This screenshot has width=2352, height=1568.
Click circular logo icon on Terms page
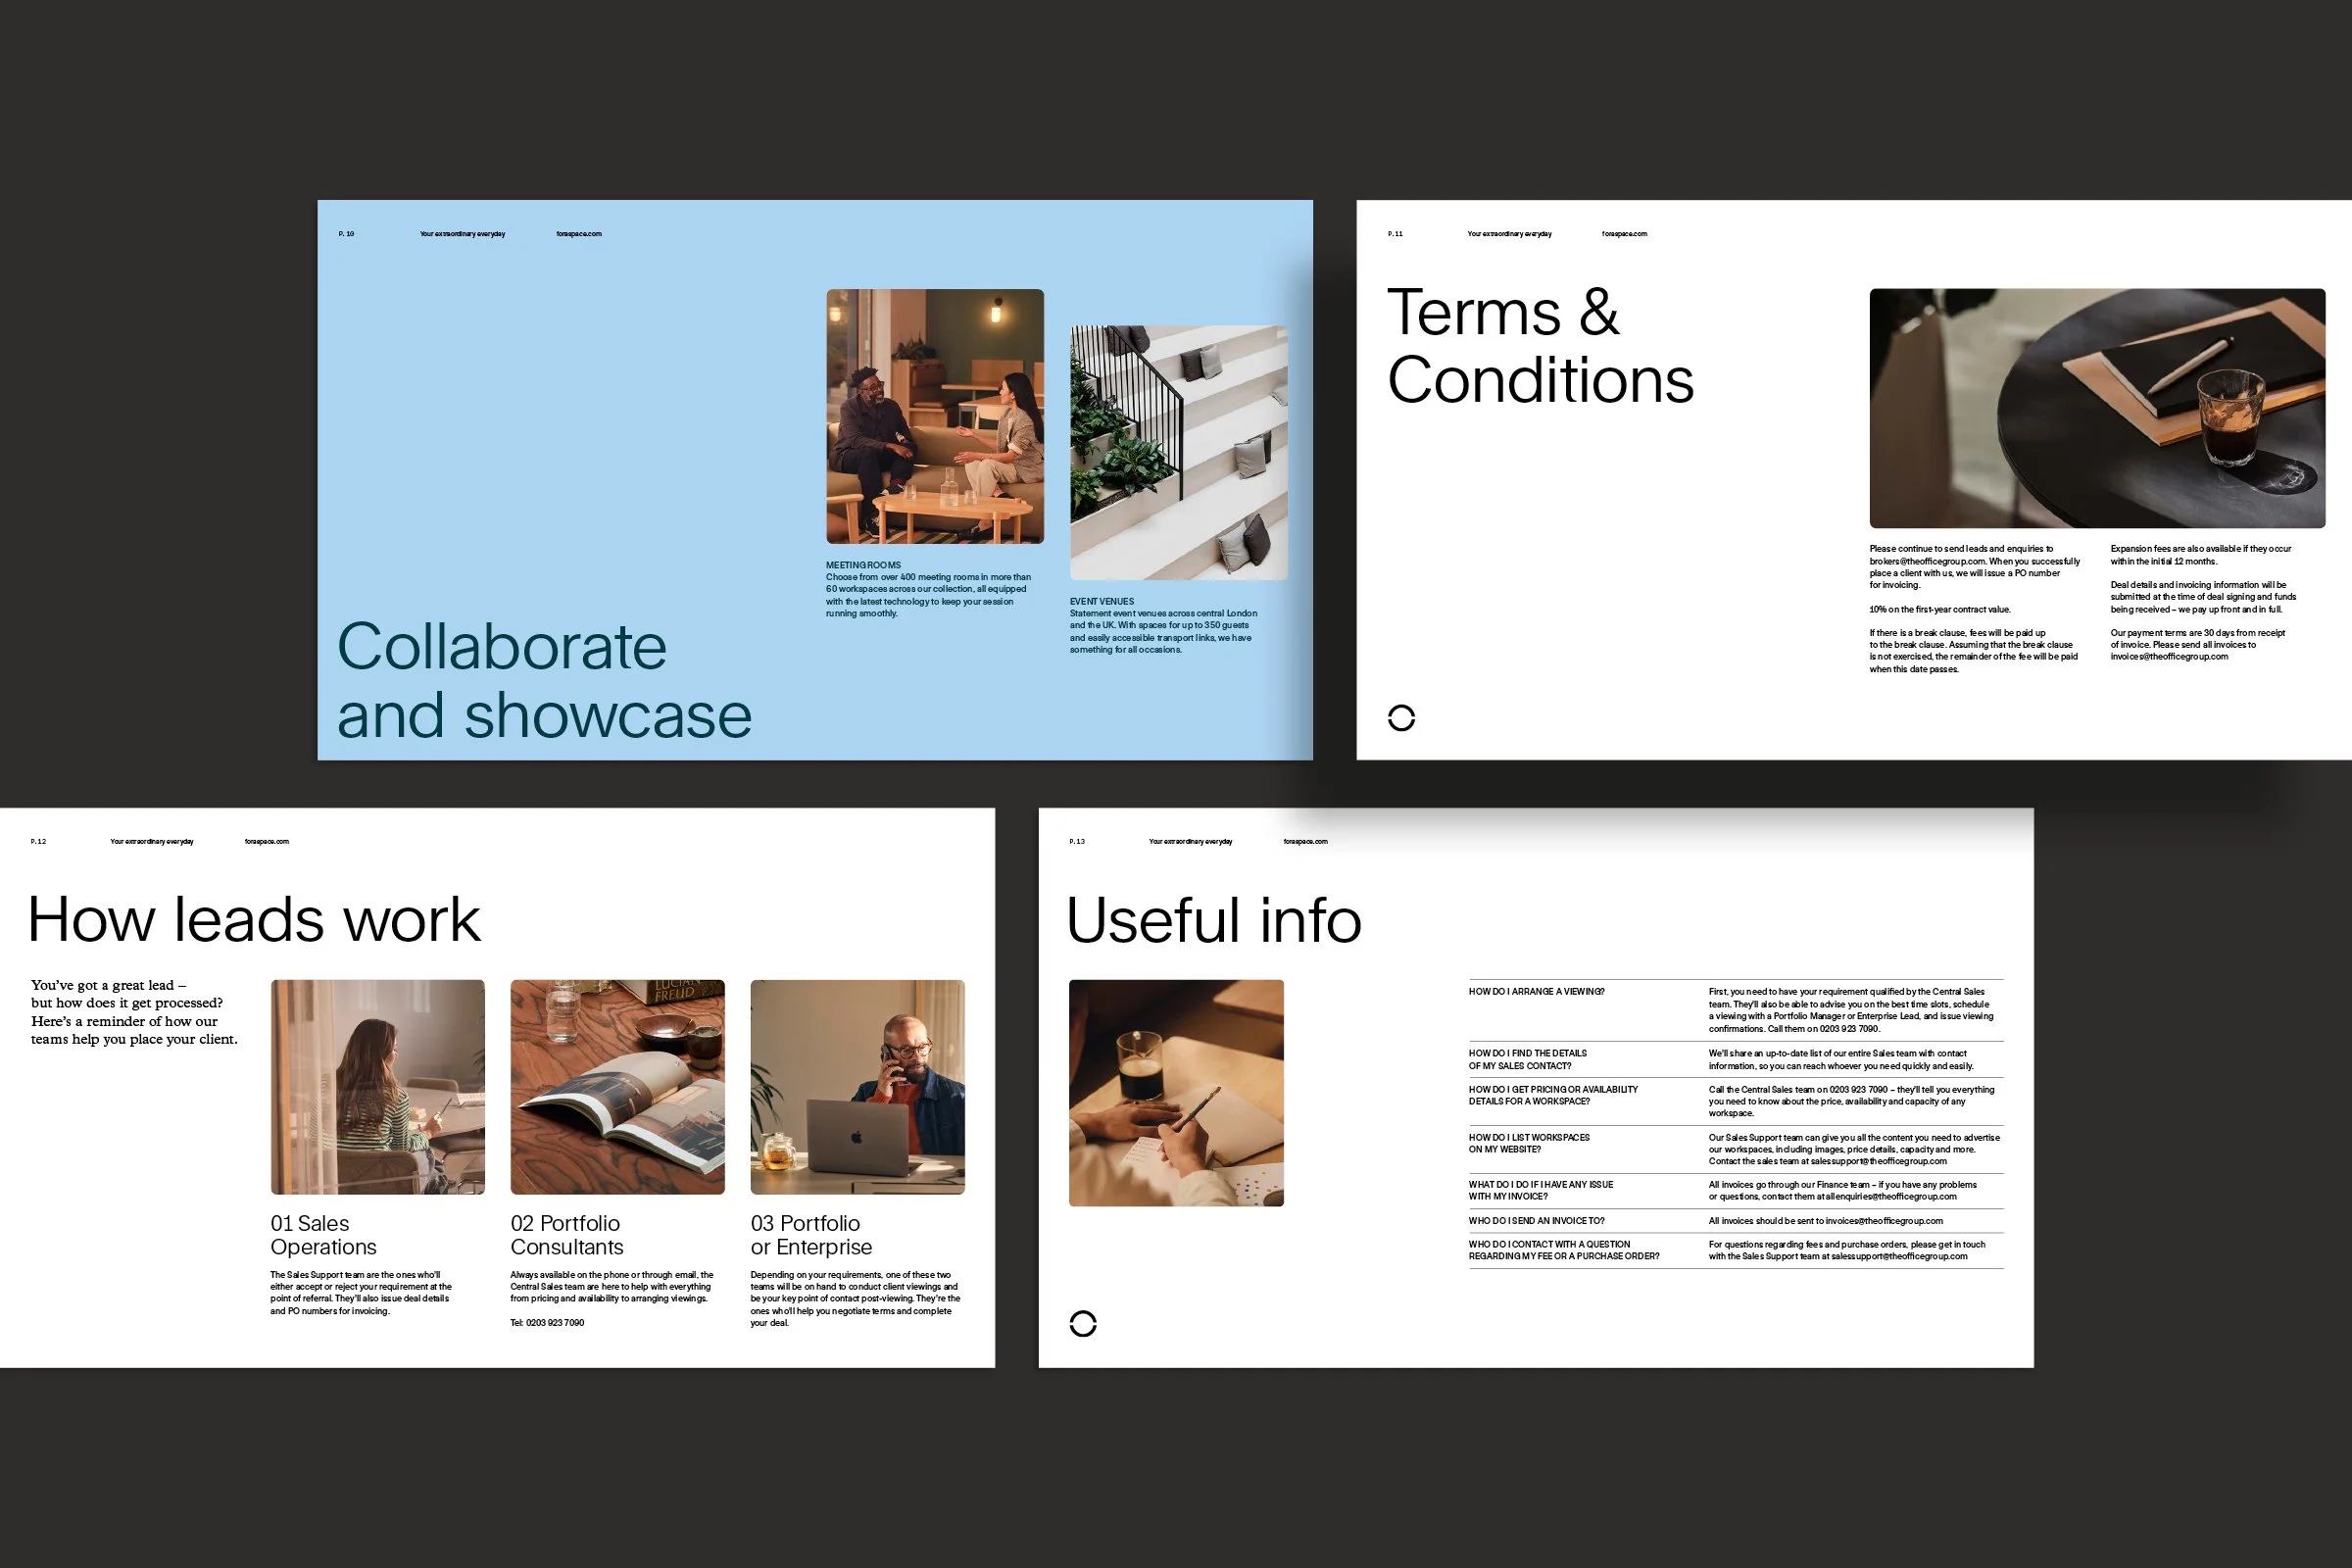tap(1401, 717)
